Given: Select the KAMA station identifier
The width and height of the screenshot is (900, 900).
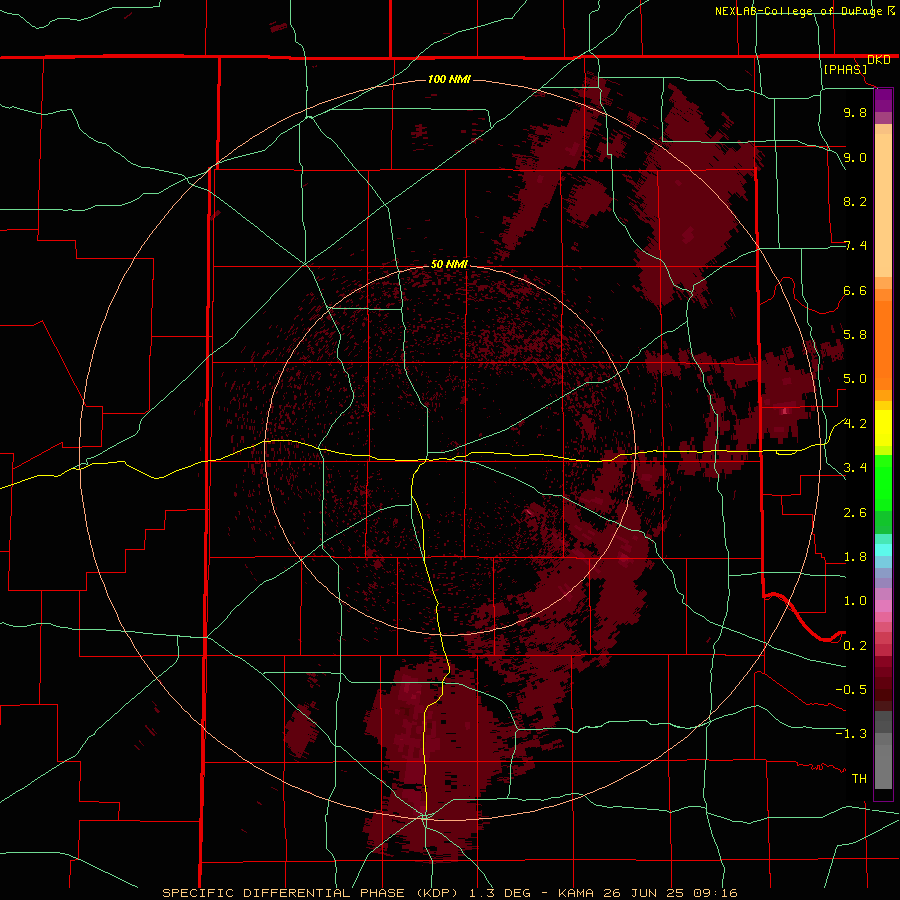Looking at the screenshot, I should (x=577, y=893).
